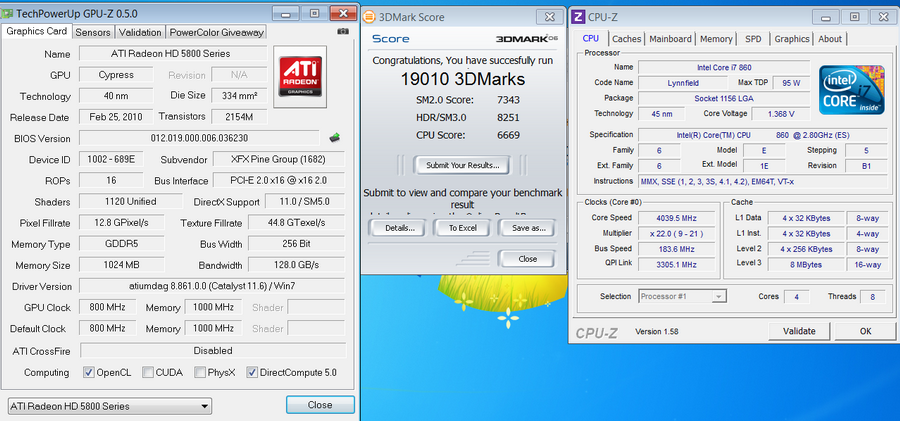Open the CPU-Z Graphics tab
900x421 pixels.
(792, 39)
